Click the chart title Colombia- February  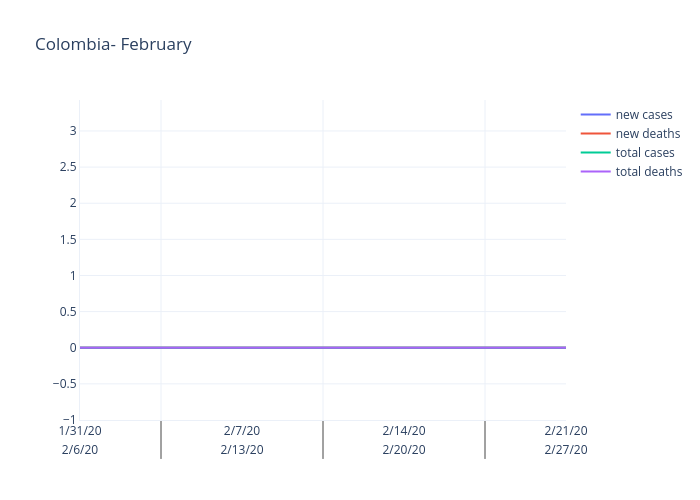click(x=113, y=44)
